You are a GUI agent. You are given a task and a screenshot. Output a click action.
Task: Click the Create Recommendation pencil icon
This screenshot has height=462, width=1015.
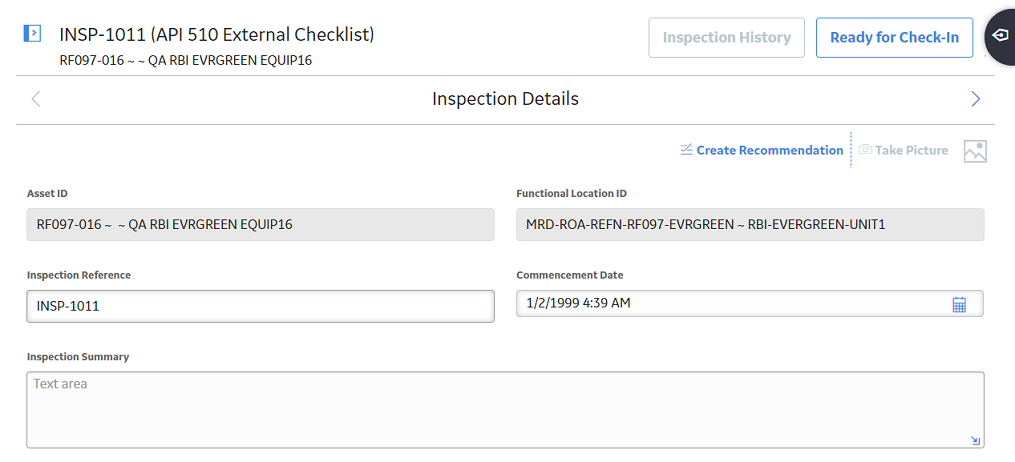pyautogui.click(x=687, y=150)
